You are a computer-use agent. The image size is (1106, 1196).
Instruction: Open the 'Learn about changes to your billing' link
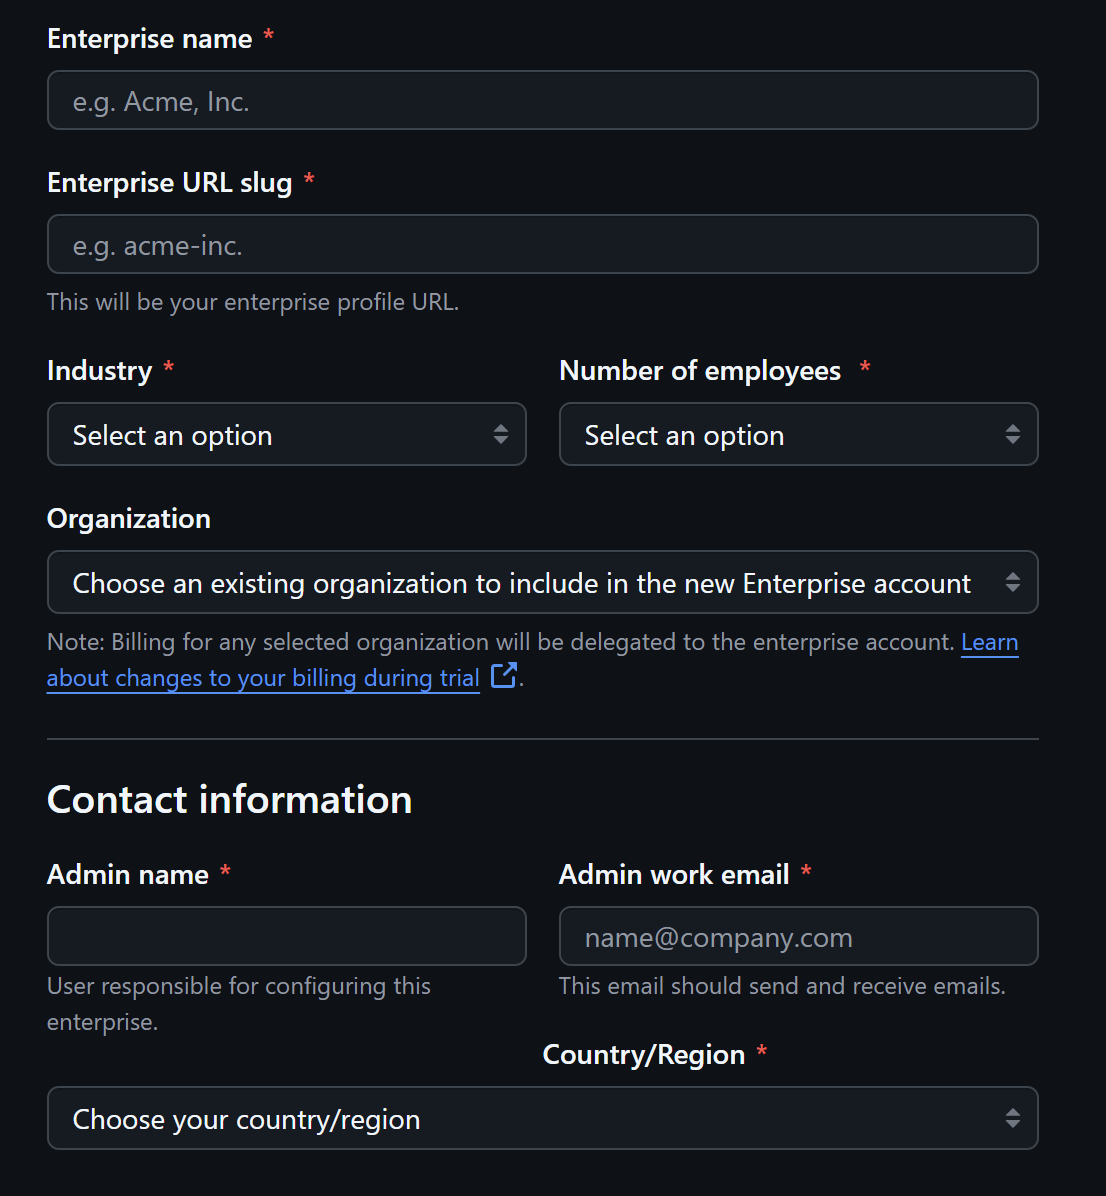point(263,679)
